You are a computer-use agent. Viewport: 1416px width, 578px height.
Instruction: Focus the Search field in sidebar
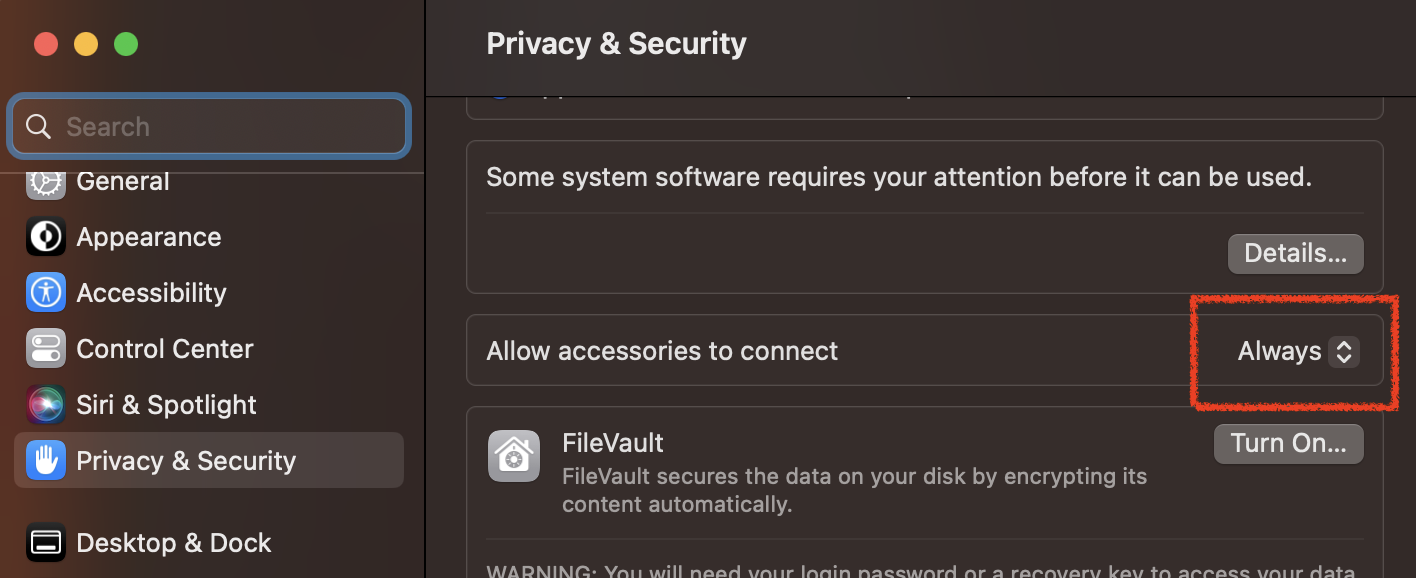coord(209,127)
